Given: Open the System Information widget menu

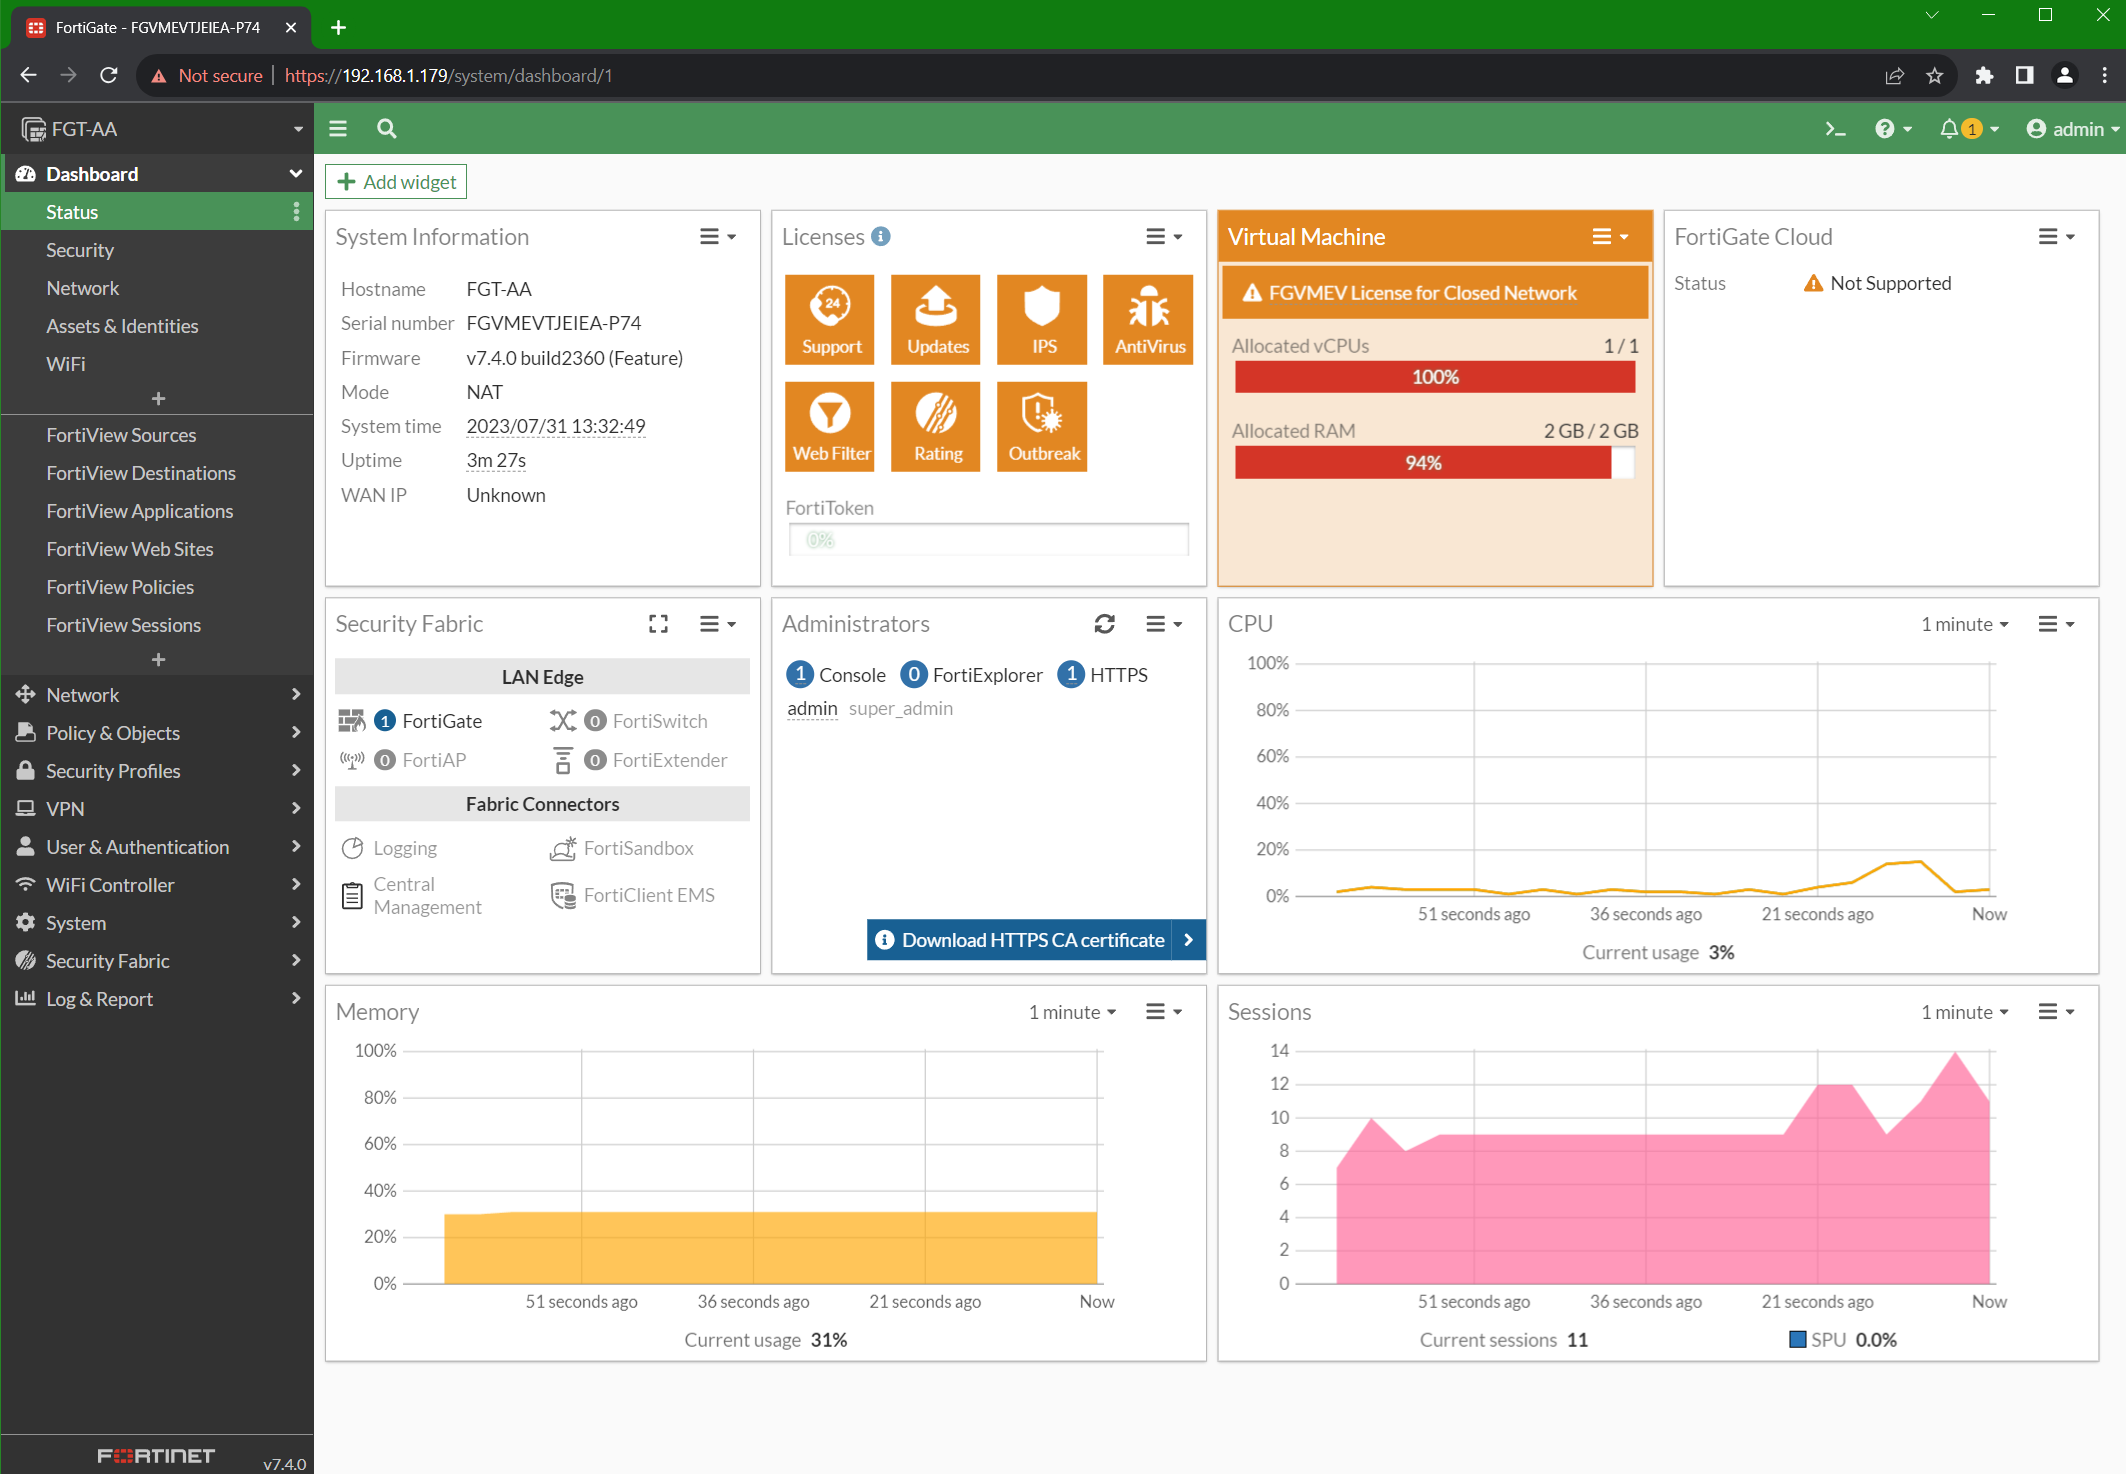Looking at the screenshot, I should coord(717,237).
